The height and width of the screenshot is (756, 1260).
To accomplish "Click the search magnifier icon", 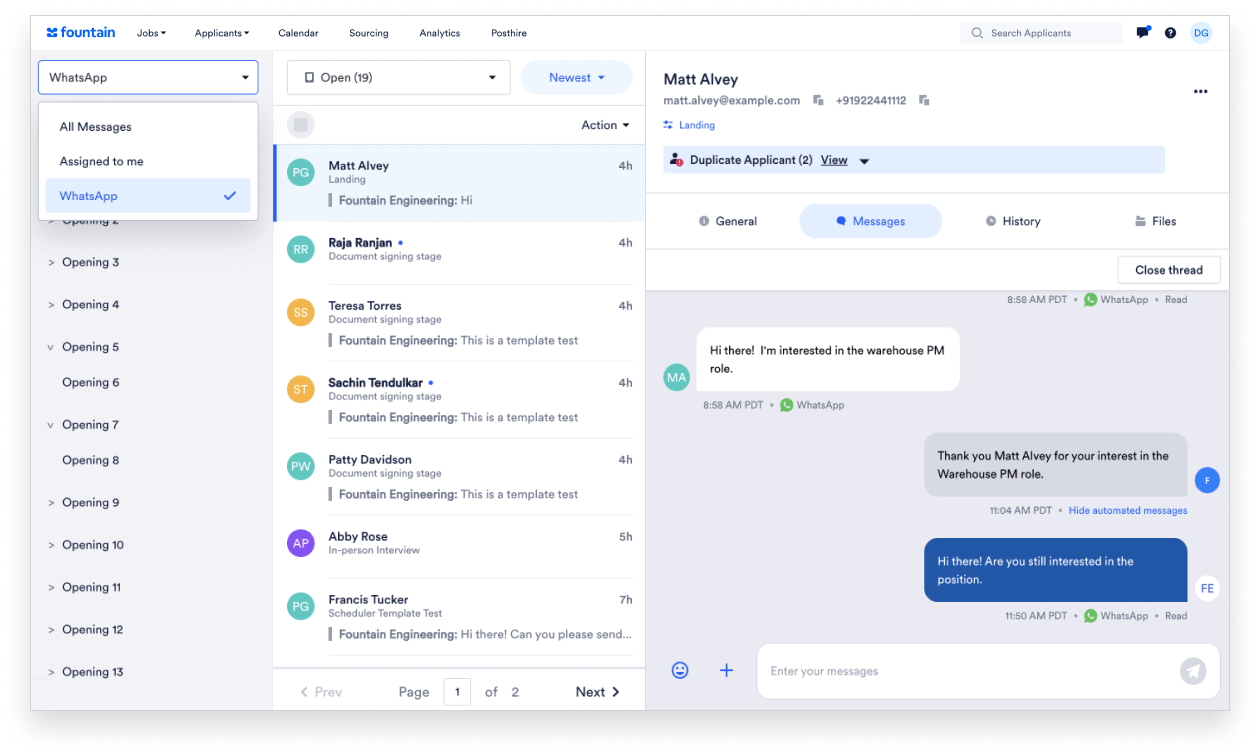I will click(977, 33).
